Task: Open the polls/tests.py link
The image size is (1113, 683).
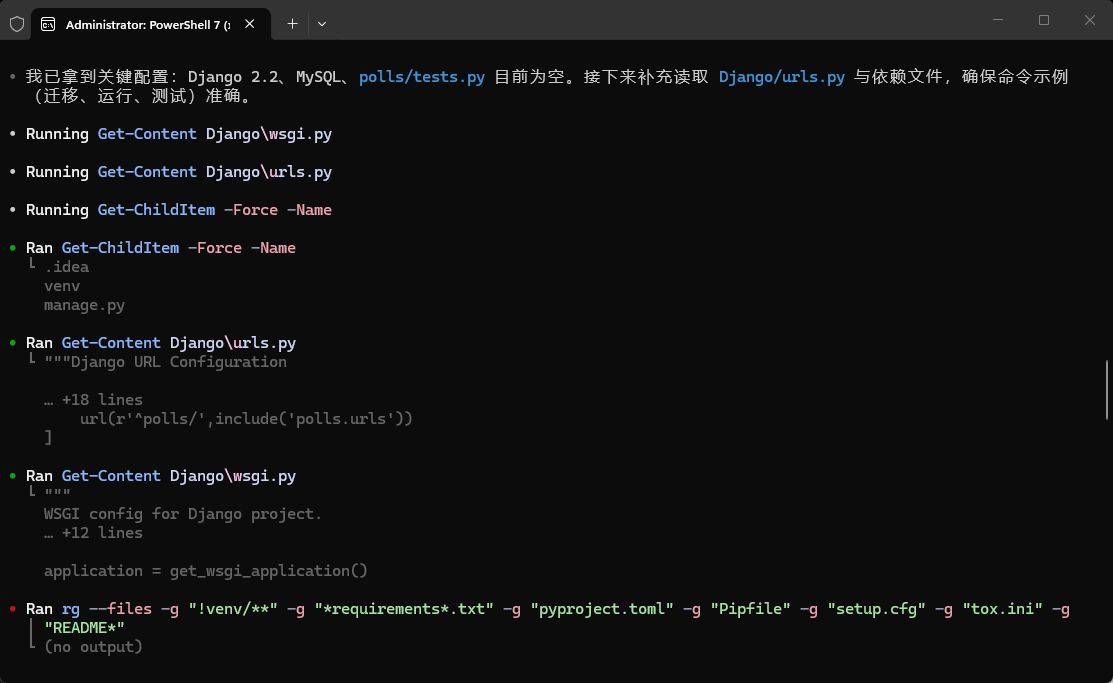Action: [x=422, y=77]
